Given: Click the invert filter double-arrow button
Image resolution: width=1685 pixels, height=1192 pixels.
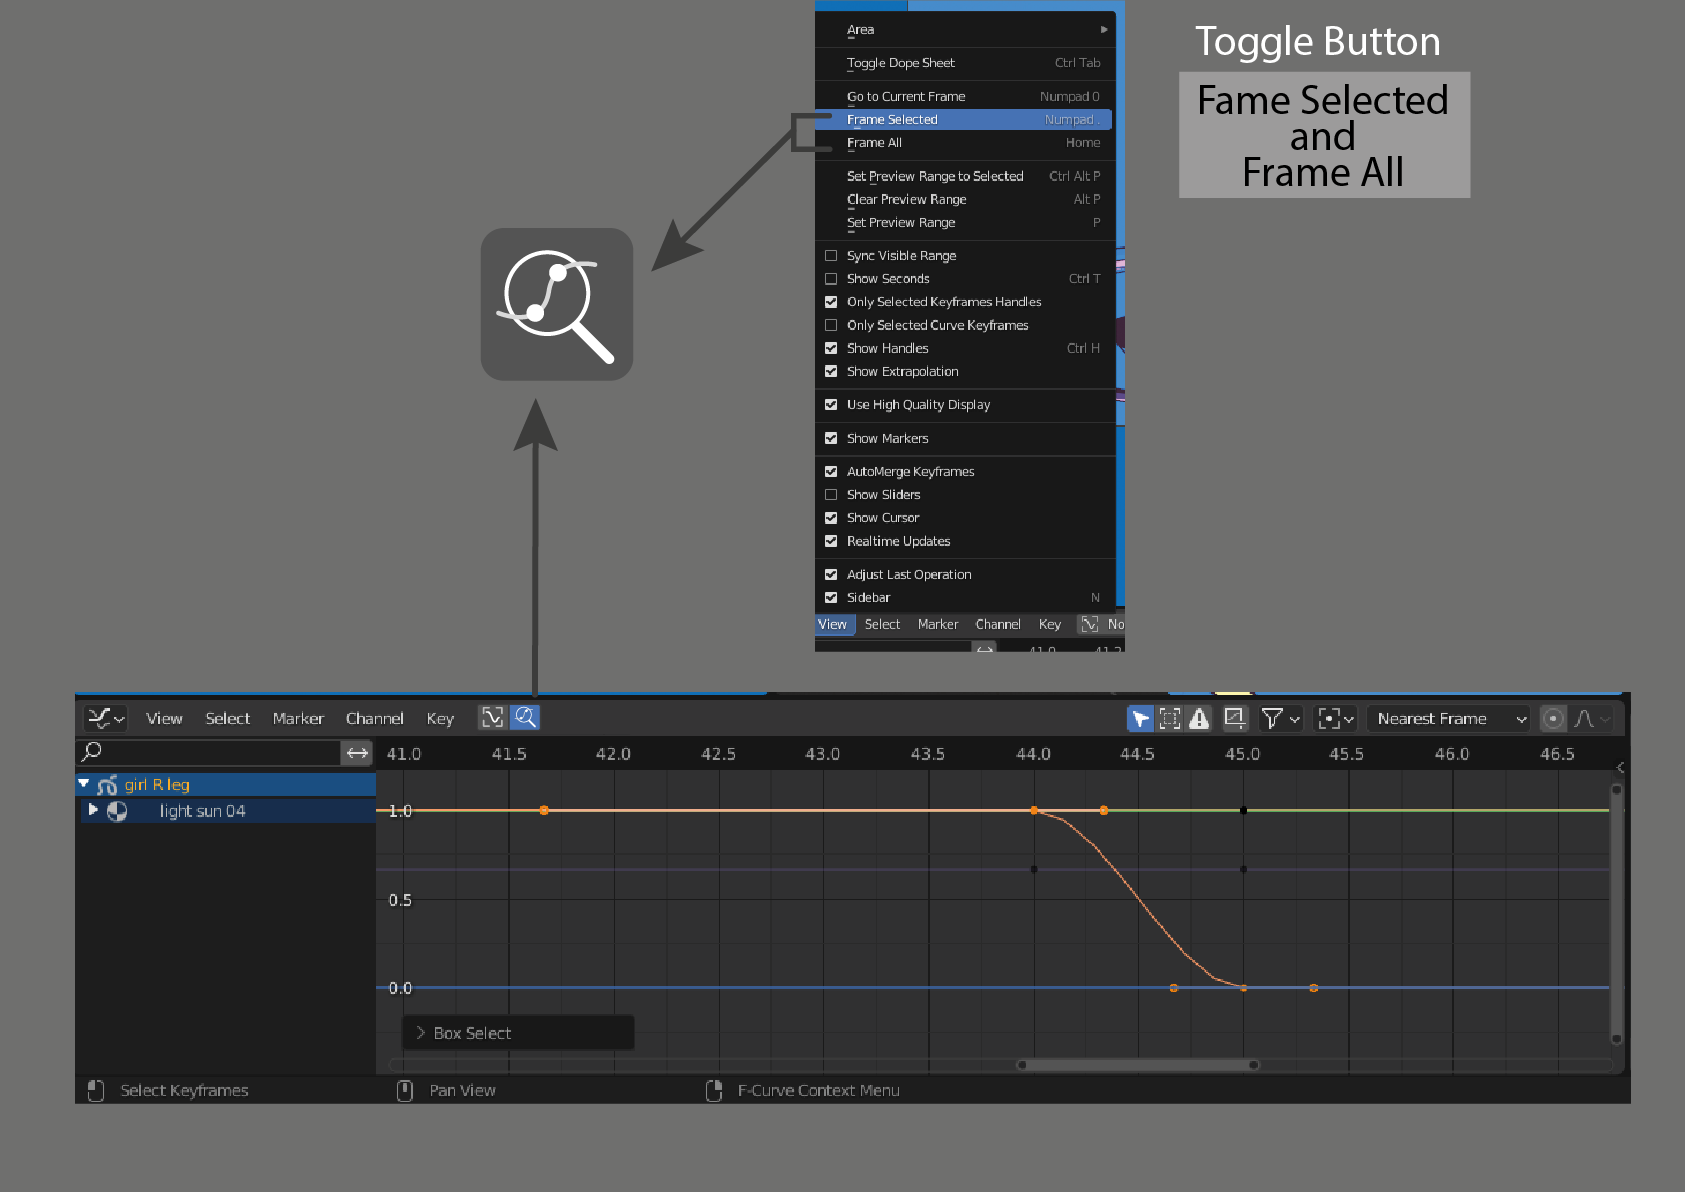Looking at the screenshot, I should tap(357, 752).
